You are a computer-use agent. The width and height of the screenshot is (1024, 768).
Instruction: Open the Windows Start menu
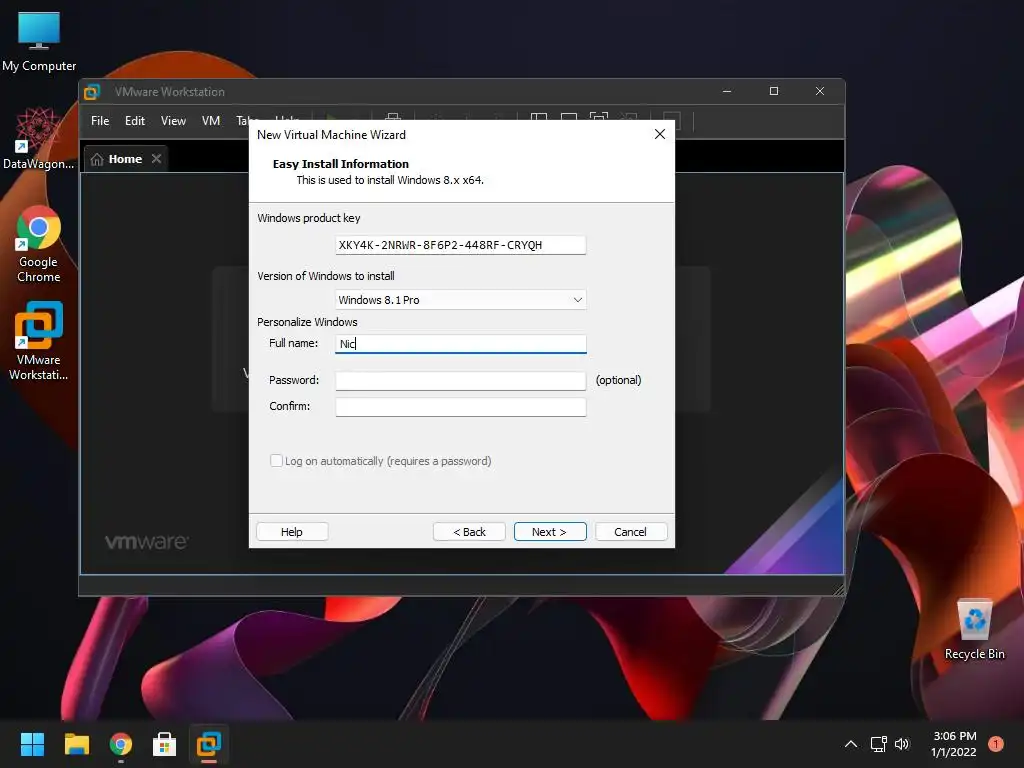coord(32,744)
